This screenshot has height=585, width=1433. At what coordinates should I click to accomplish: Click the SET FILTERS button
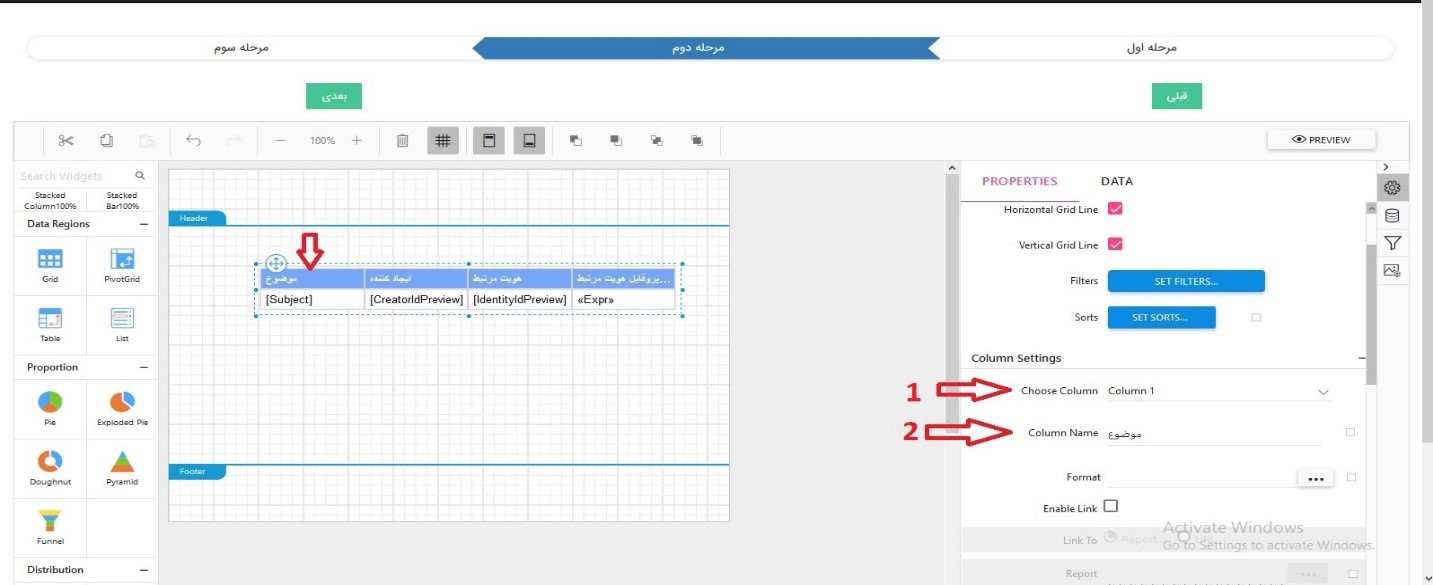pyautogui.click(x=1186, y=282)
